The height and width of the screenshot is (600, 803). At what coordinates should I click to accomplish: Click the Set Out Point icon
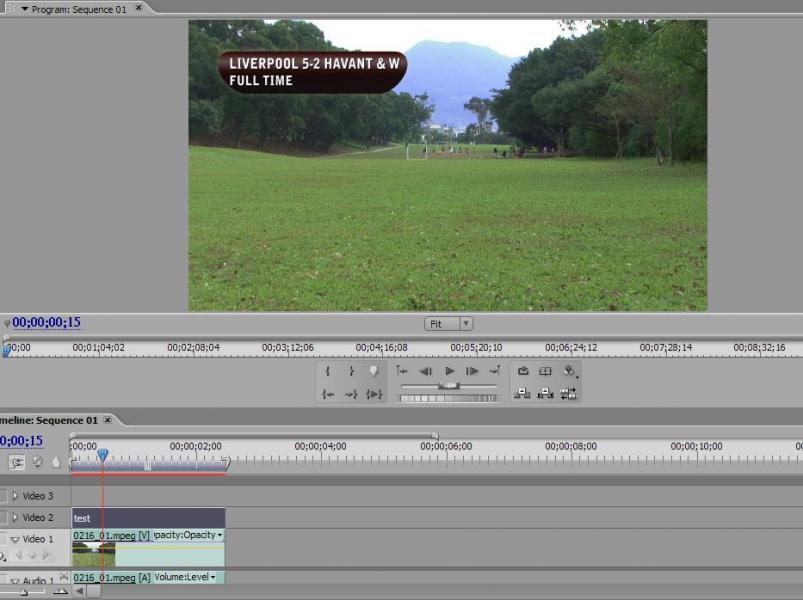[351, 371]
